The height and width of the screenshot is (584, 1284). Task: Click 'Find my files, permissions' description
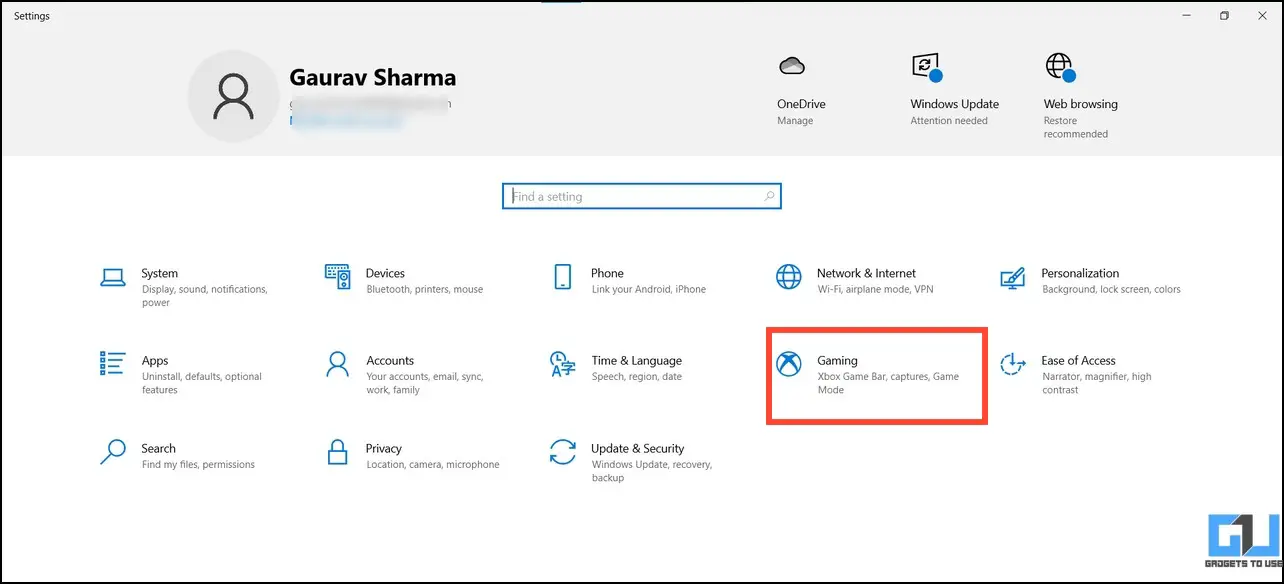[x=198, y=465]
